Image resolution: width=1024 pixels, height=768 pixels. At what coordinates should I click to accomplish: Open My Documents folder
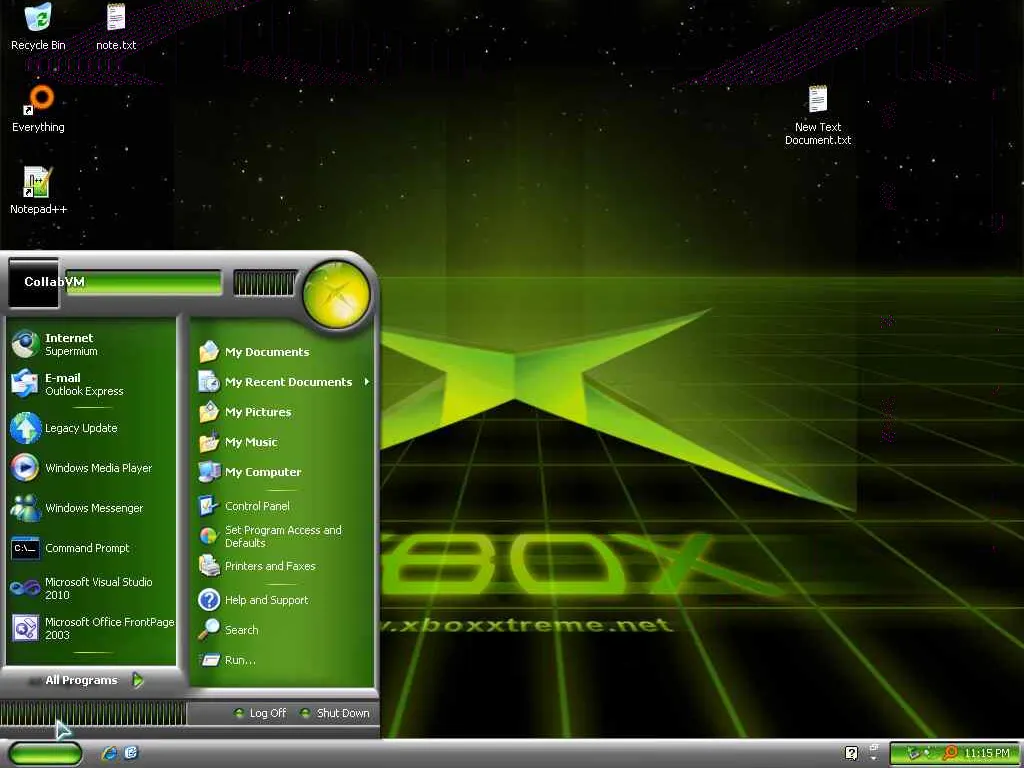click(x=283, y=352)
